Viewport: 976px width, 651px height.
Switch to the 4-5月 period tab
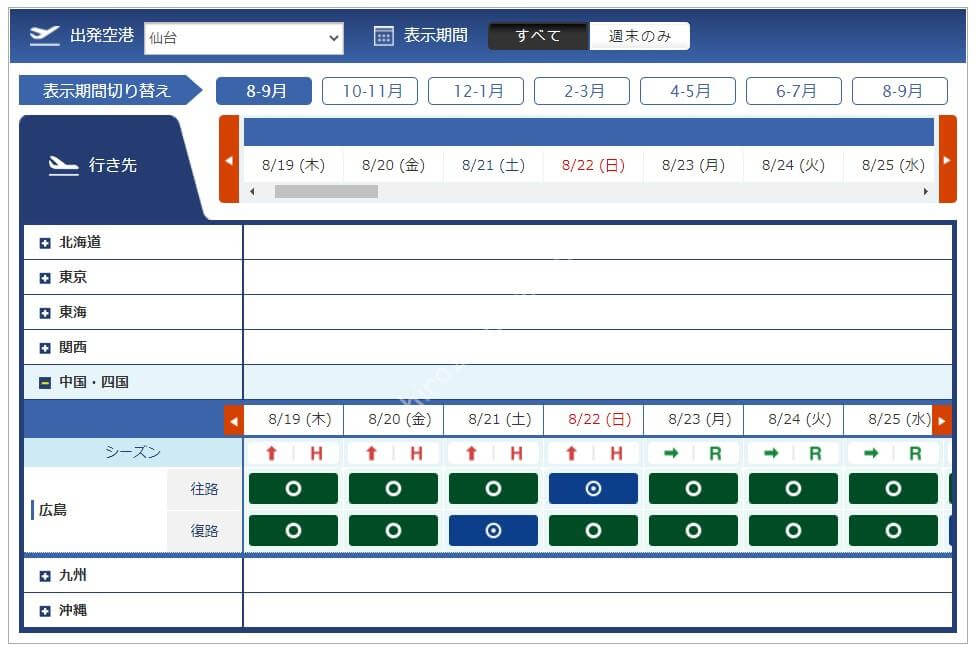pyautogui.click(x=688, y=91)
